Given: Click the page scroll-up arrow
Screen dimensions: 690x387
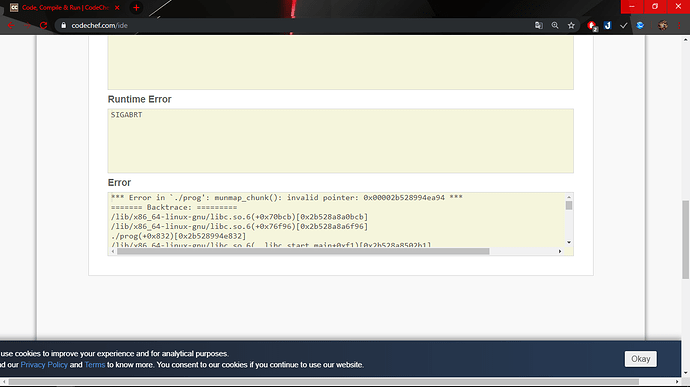Looking at the screenshot, I should pos(686,40).
